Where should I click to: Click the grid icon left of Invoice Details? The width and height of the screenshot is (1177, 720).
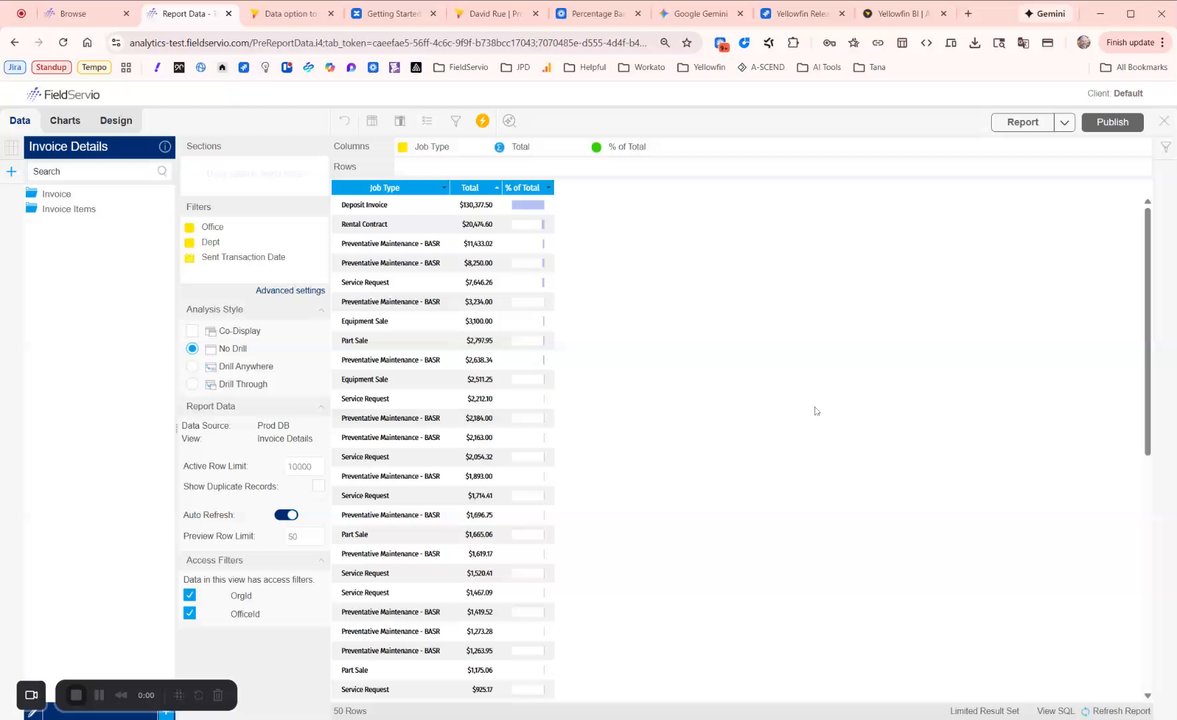[11, 147]
